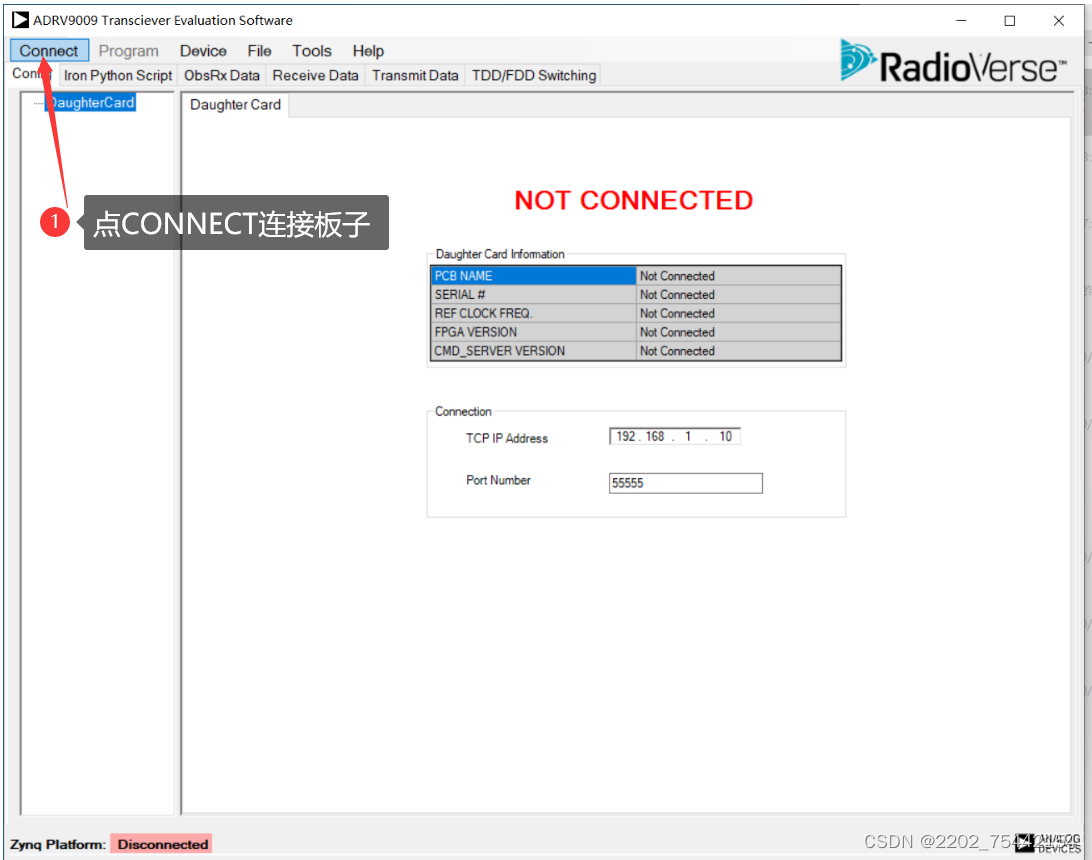This screenshot has width=1092, height=860.
Task: Switch to Iron Python Script tab
Action: [x=118, y=75]
